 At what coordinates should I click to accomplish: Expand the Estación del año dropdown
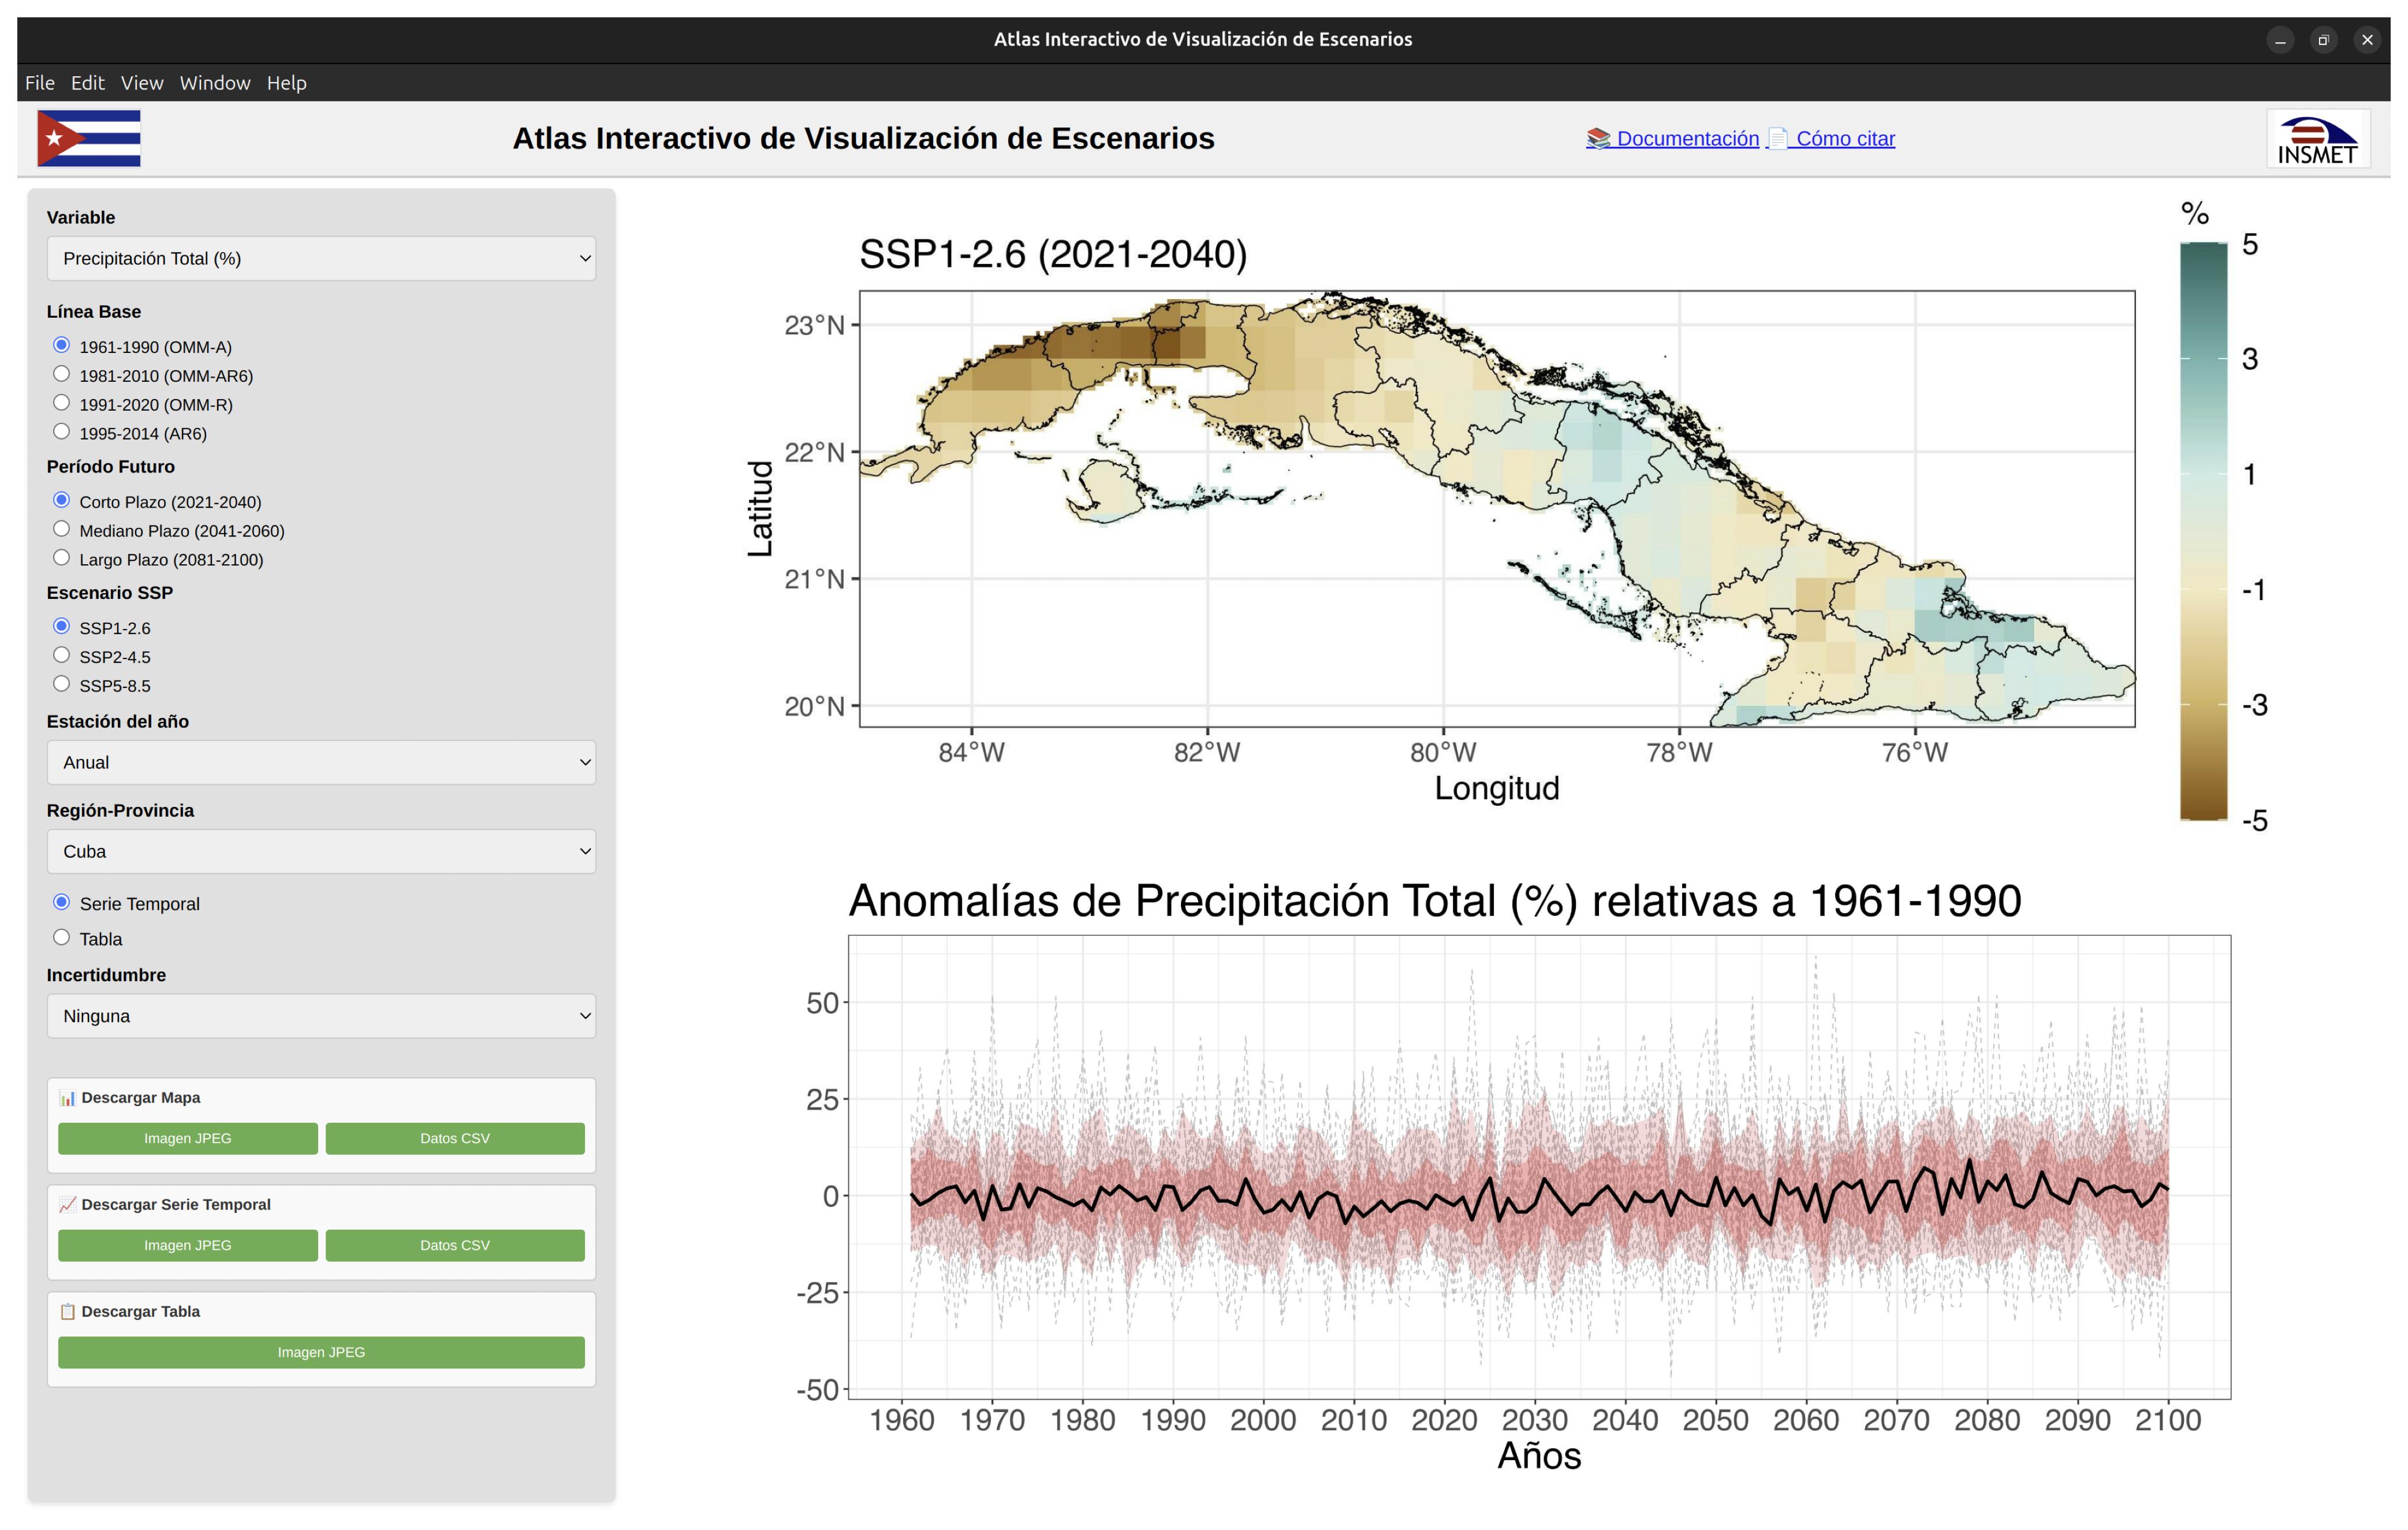321,762
